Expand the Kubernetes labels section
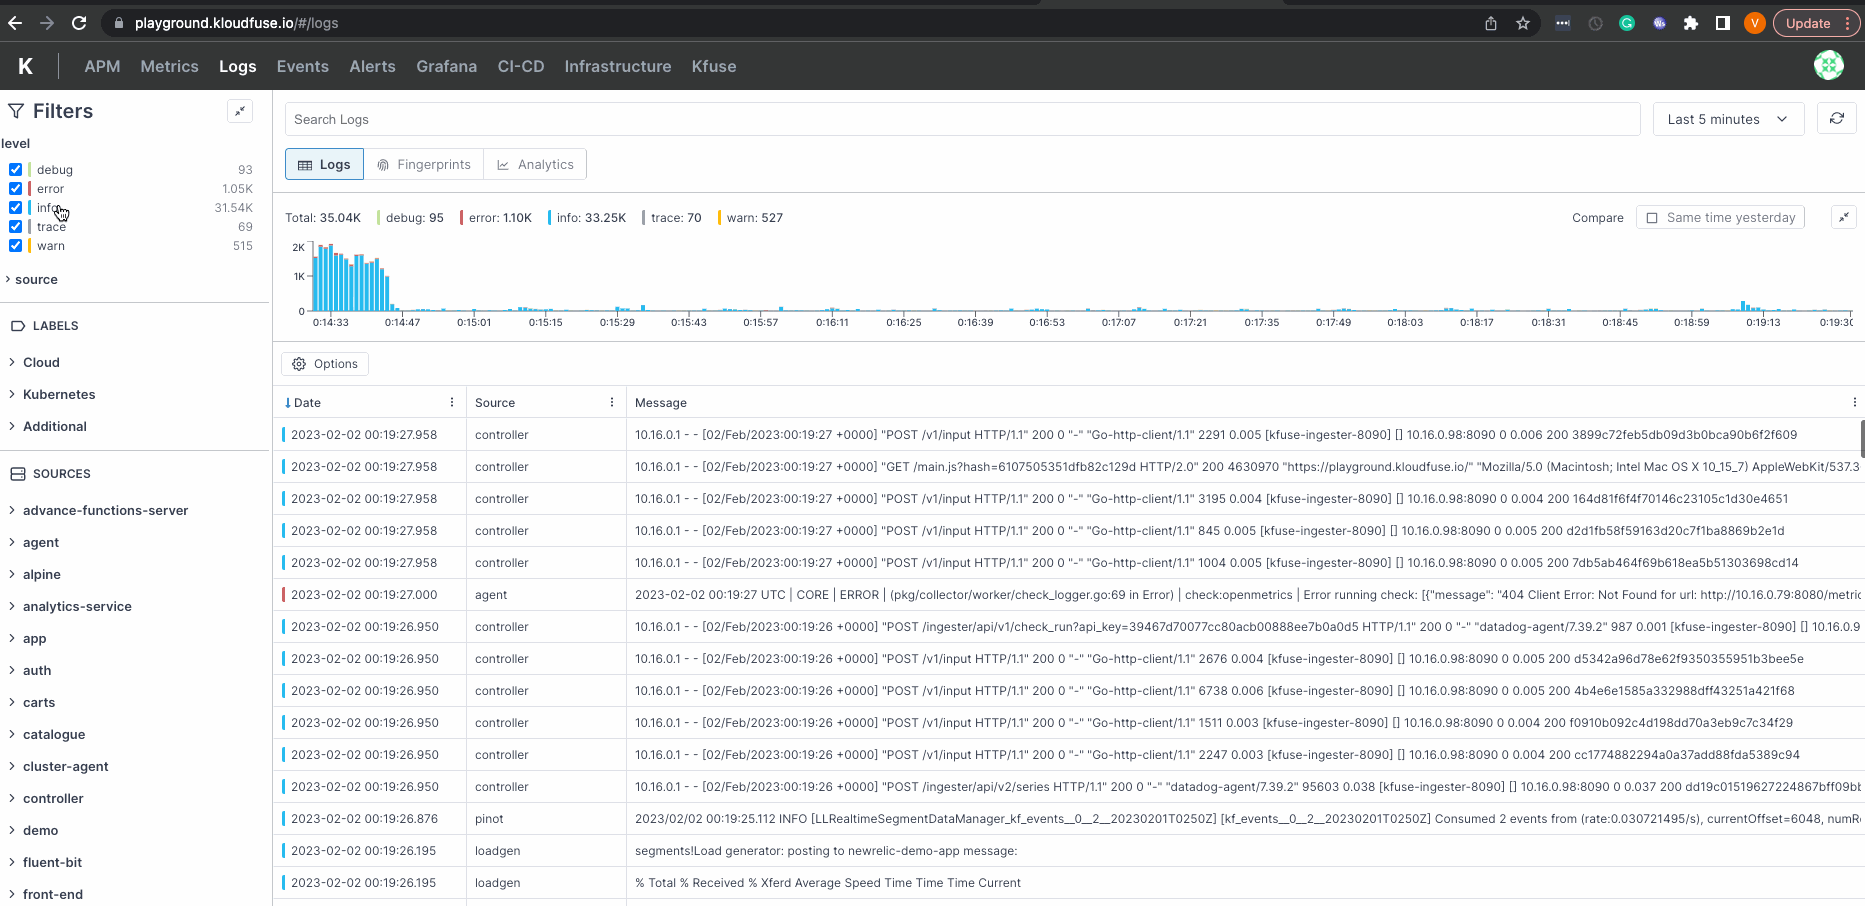1865x906 pixels. pyautogui.click(x=59, y=394)
